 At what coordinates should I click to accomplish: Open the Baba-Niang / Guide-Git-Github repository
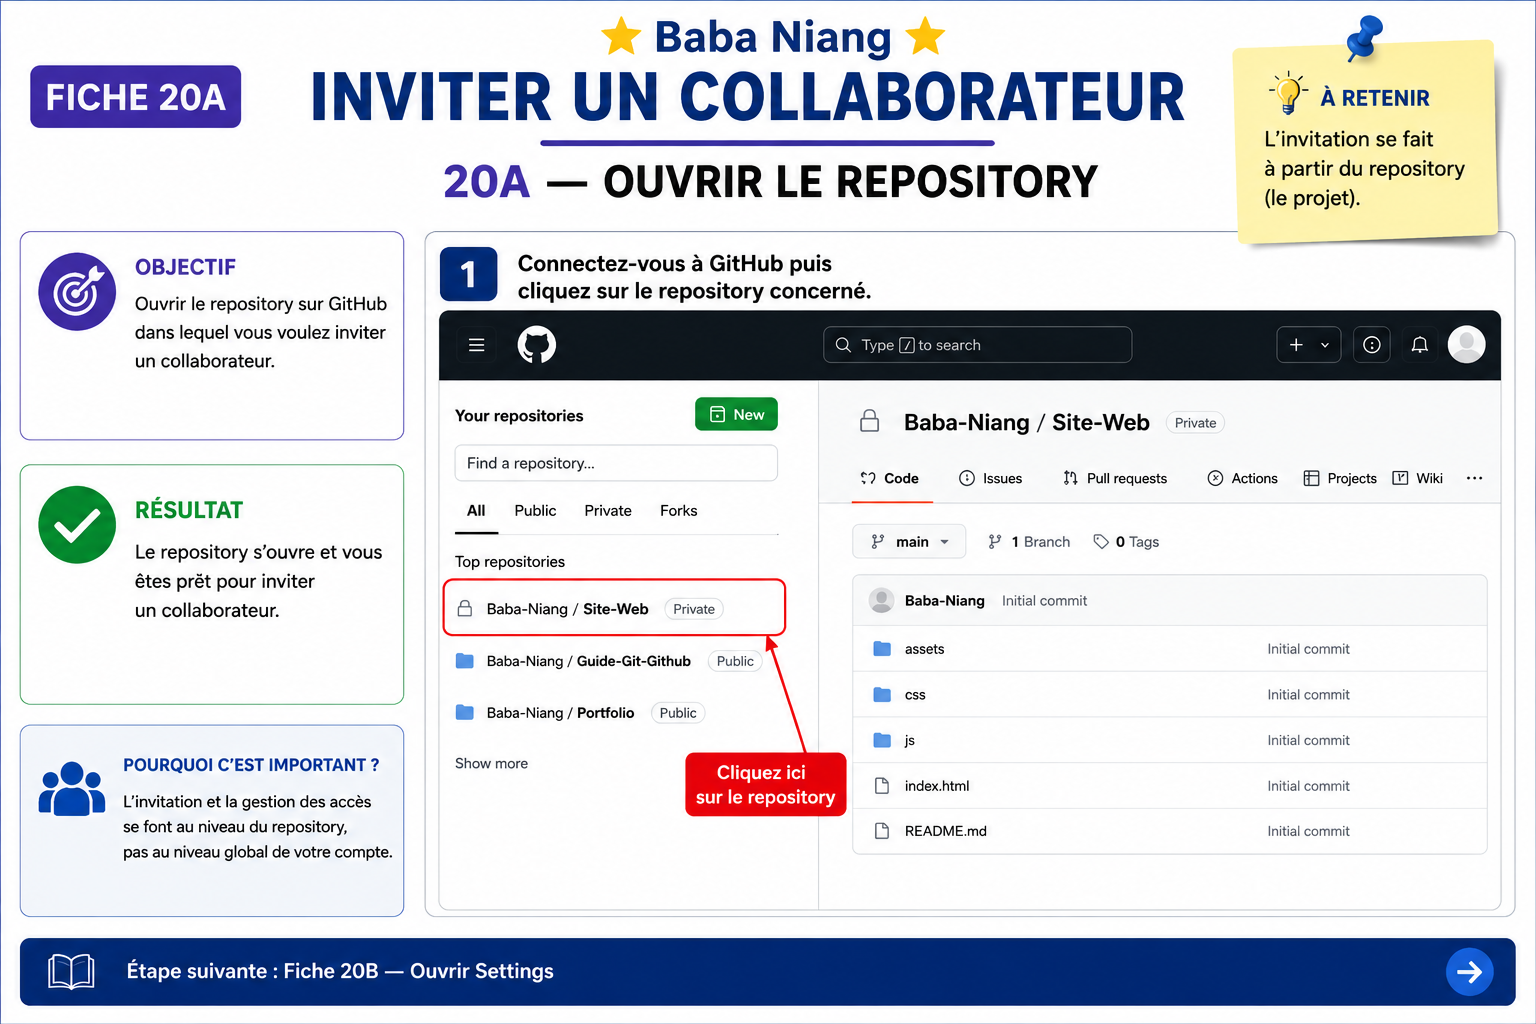588,661
